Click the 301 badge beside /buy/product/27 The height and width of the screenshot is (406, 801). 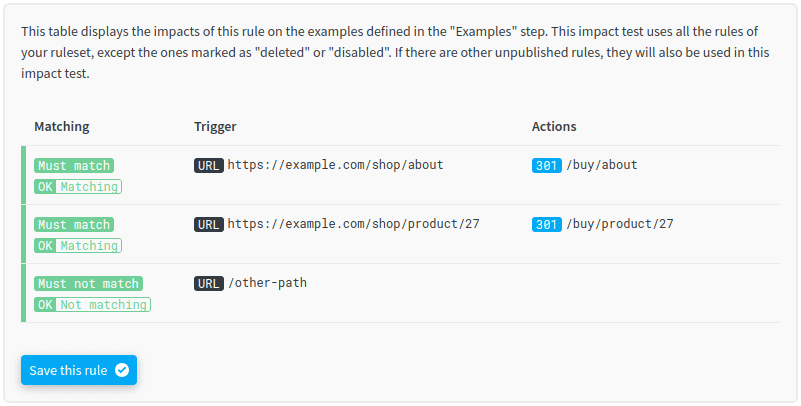pyautogui.click(x=546, y=225)
